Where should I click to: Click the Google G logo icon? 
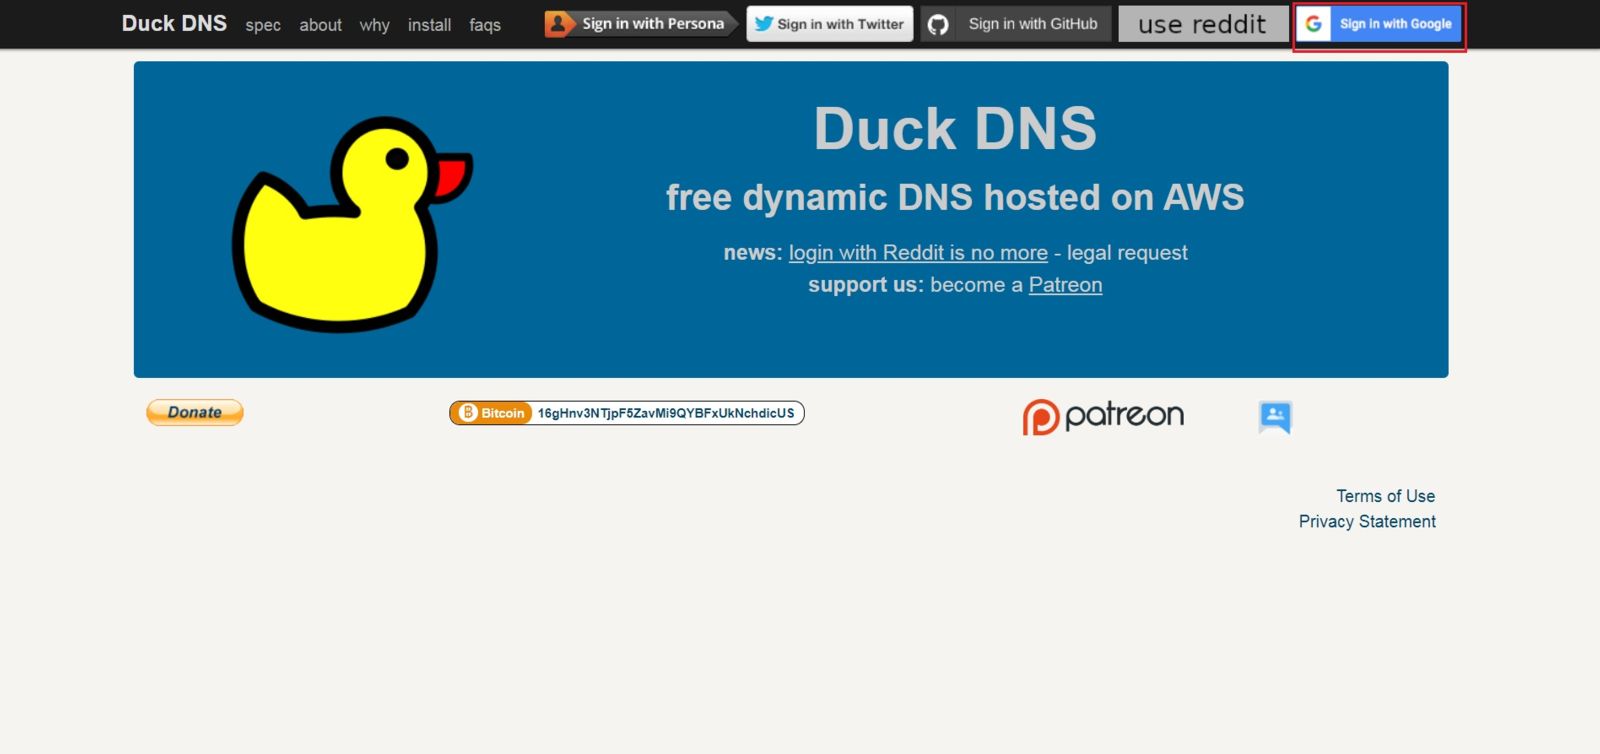click(x=1314, y=24)
